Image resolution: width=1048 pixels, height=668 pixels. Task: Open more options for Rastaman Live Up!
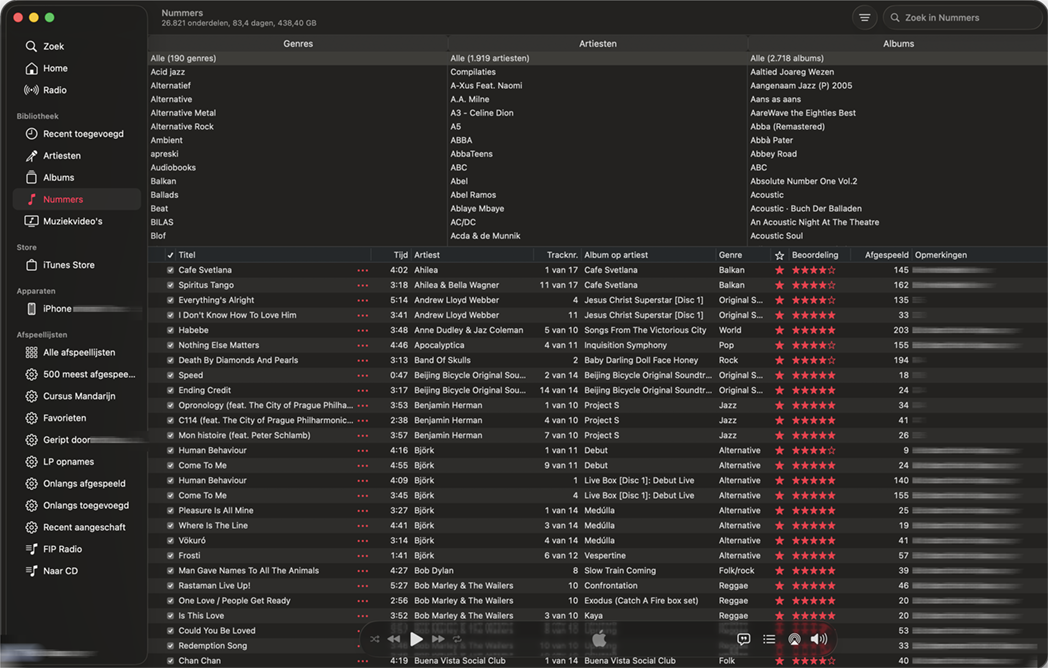(x=363, y=586)
